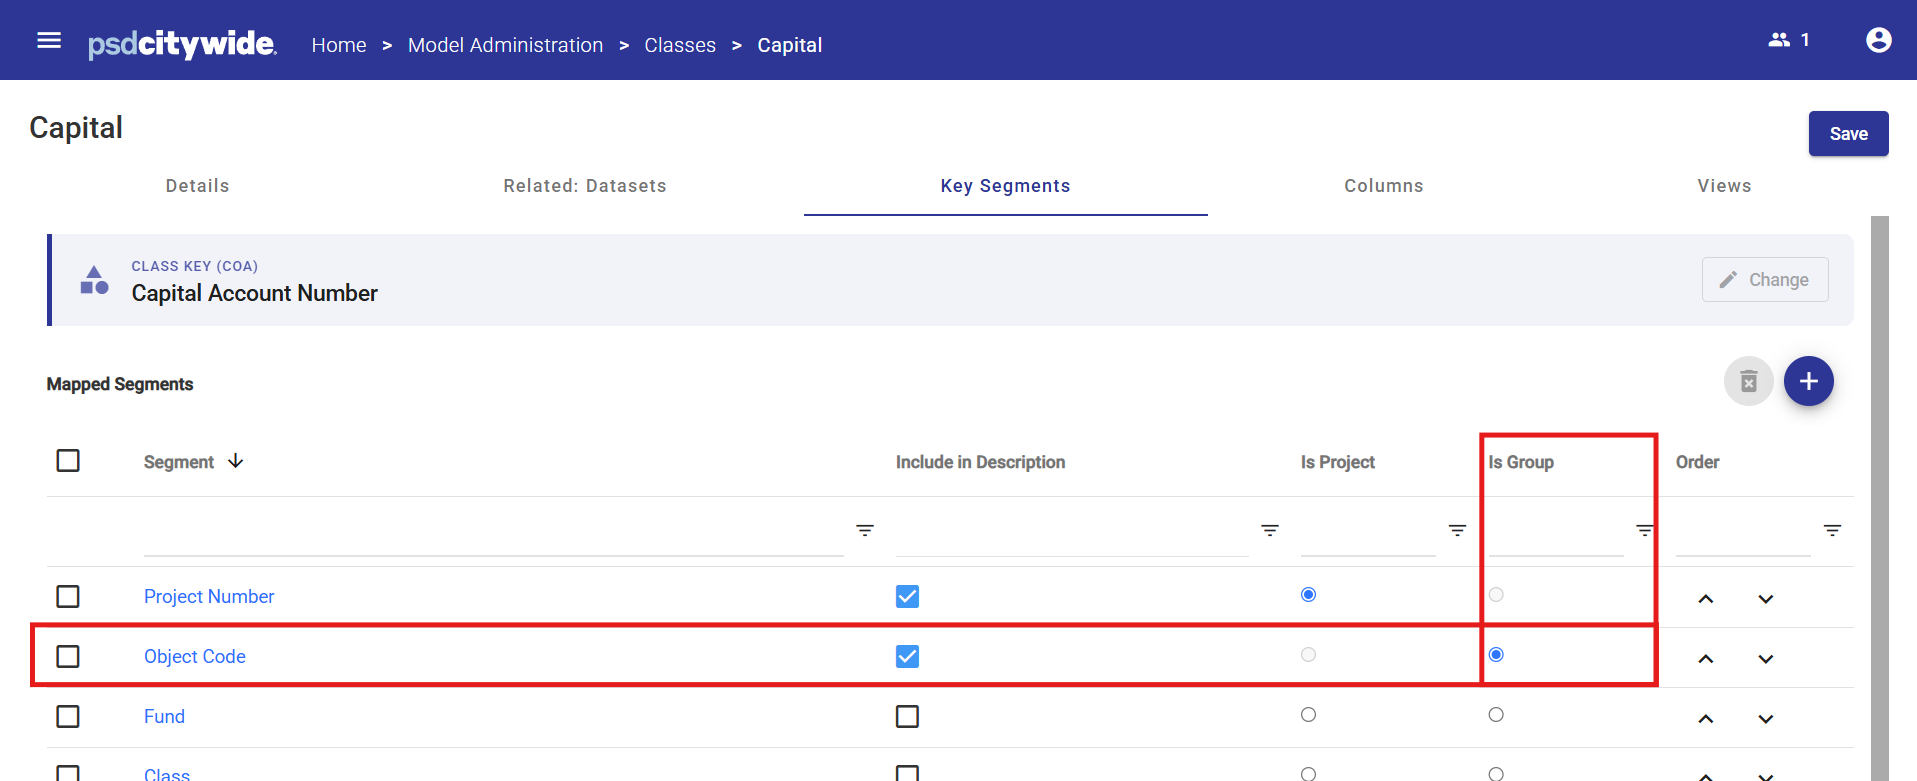The height and width of the screenshot is (781, 1917).
Task: Click the Change class key button
Action: coord(1765,280)
